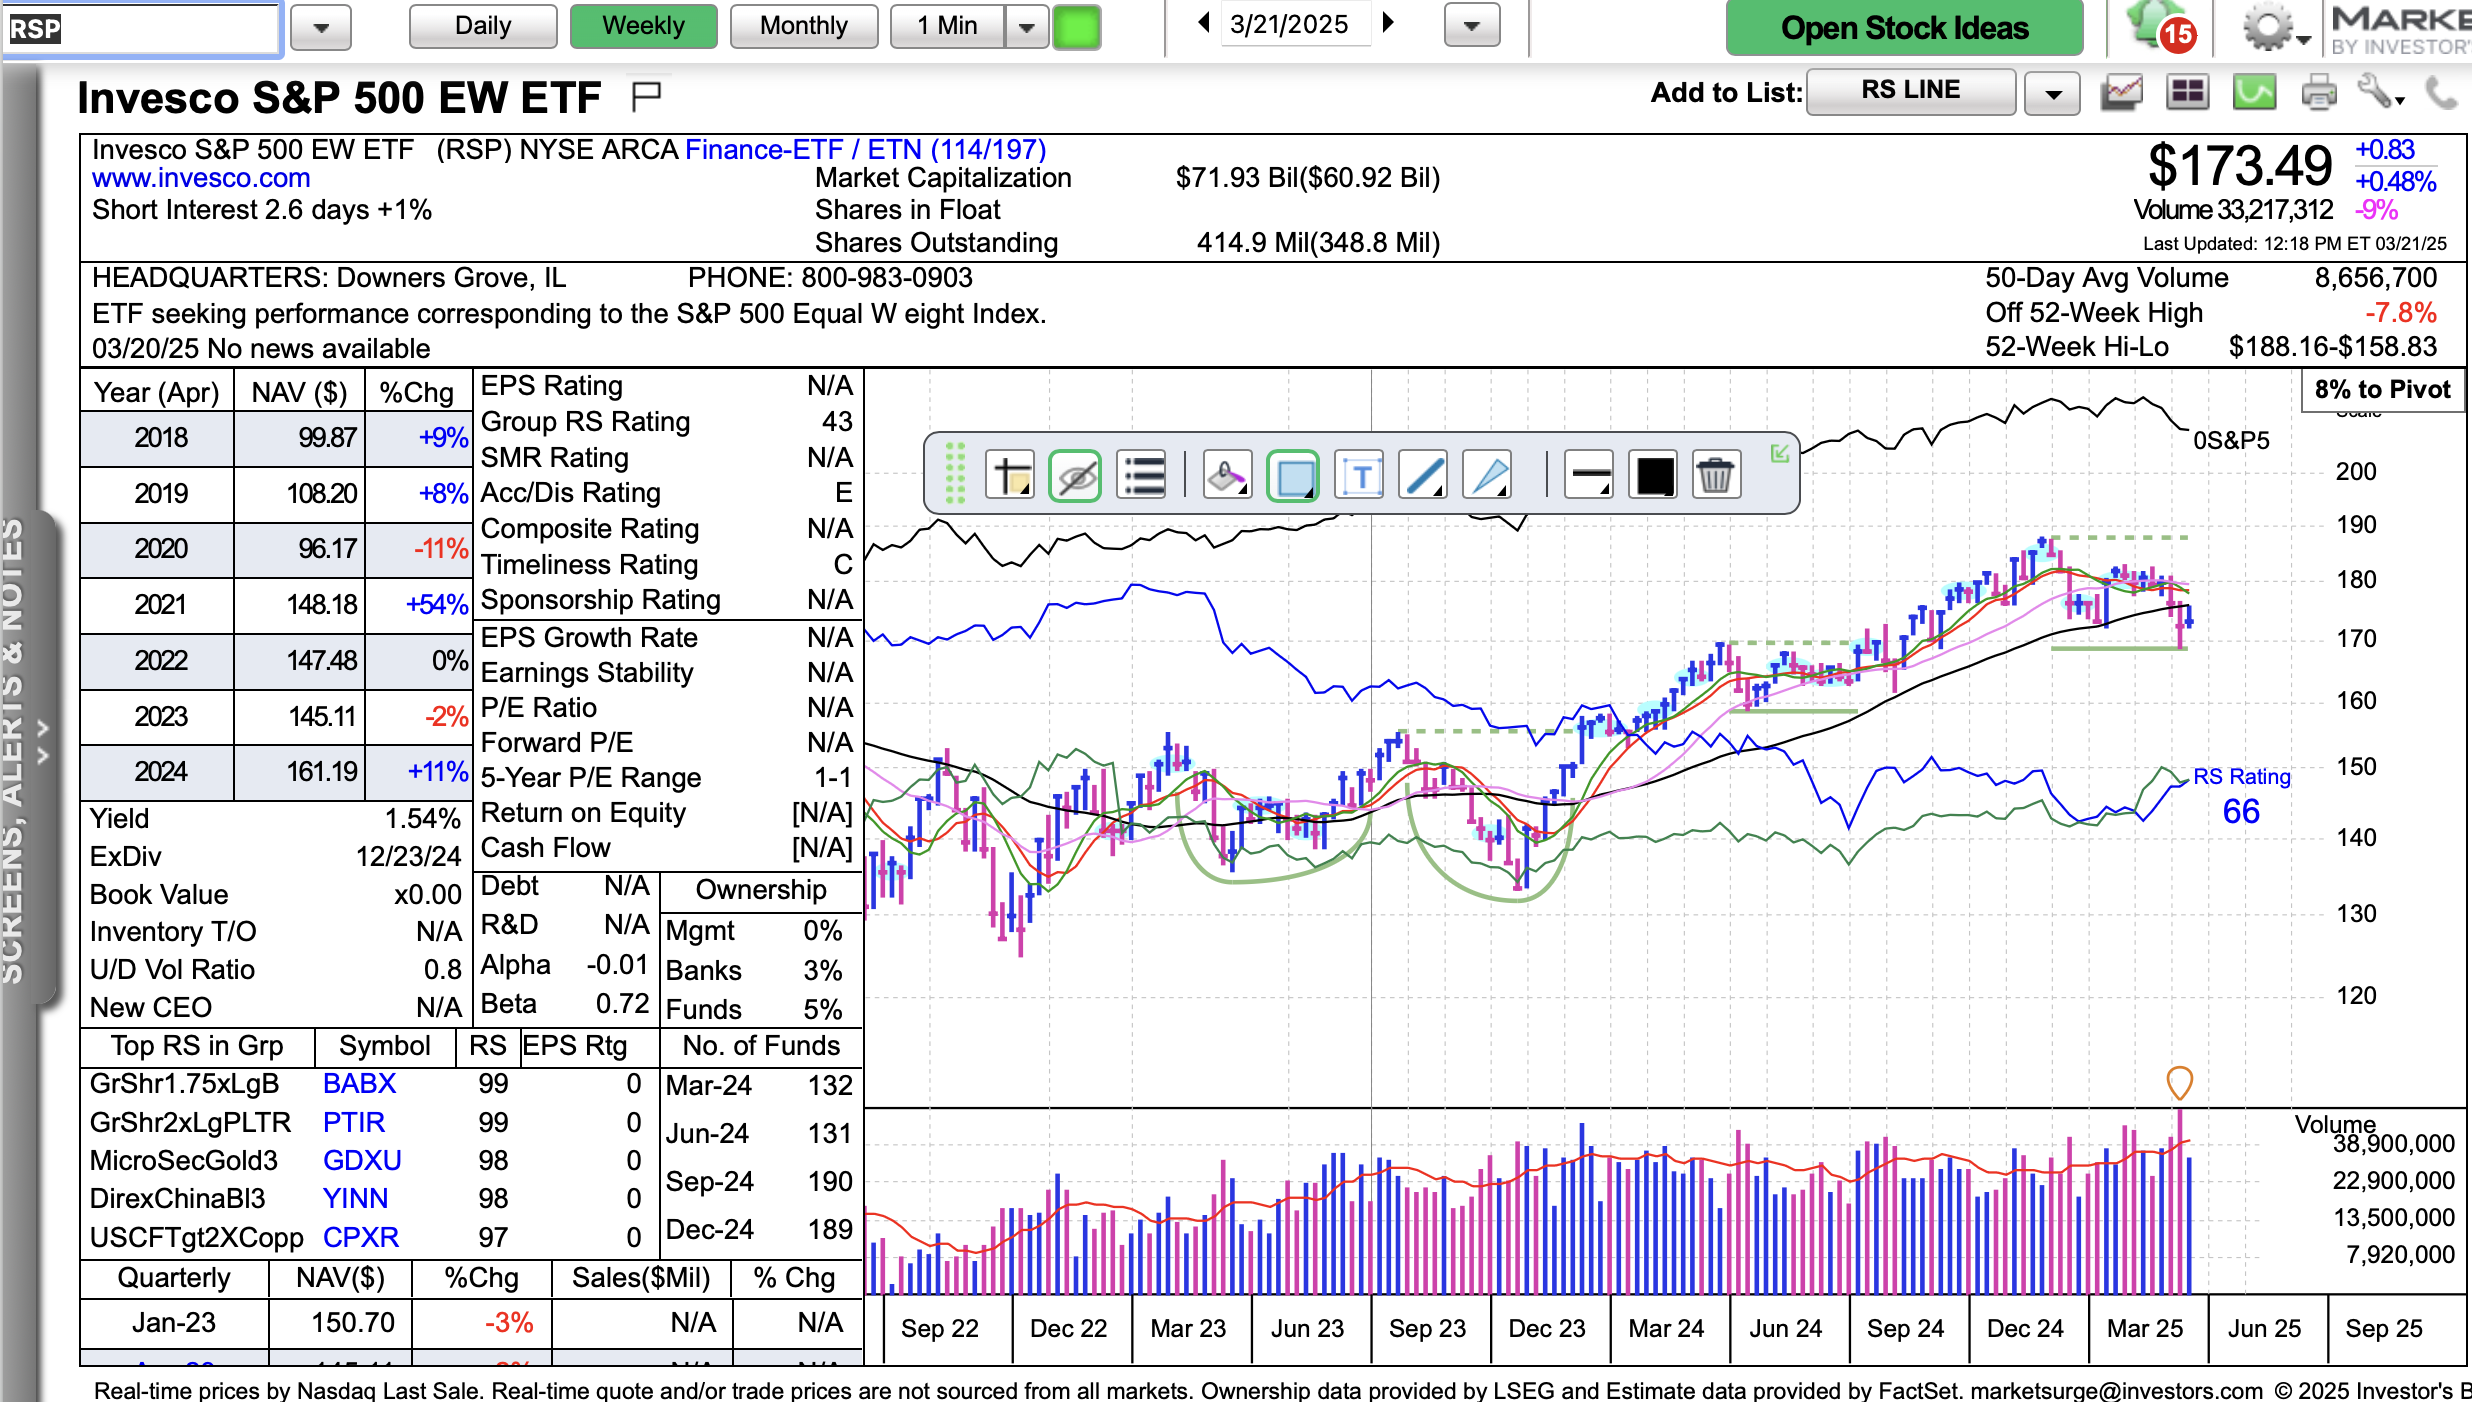2472x1402 pixels.
Task: Click the annotation list icon in drawing toolbar
Action: [x=1142, y=476]
